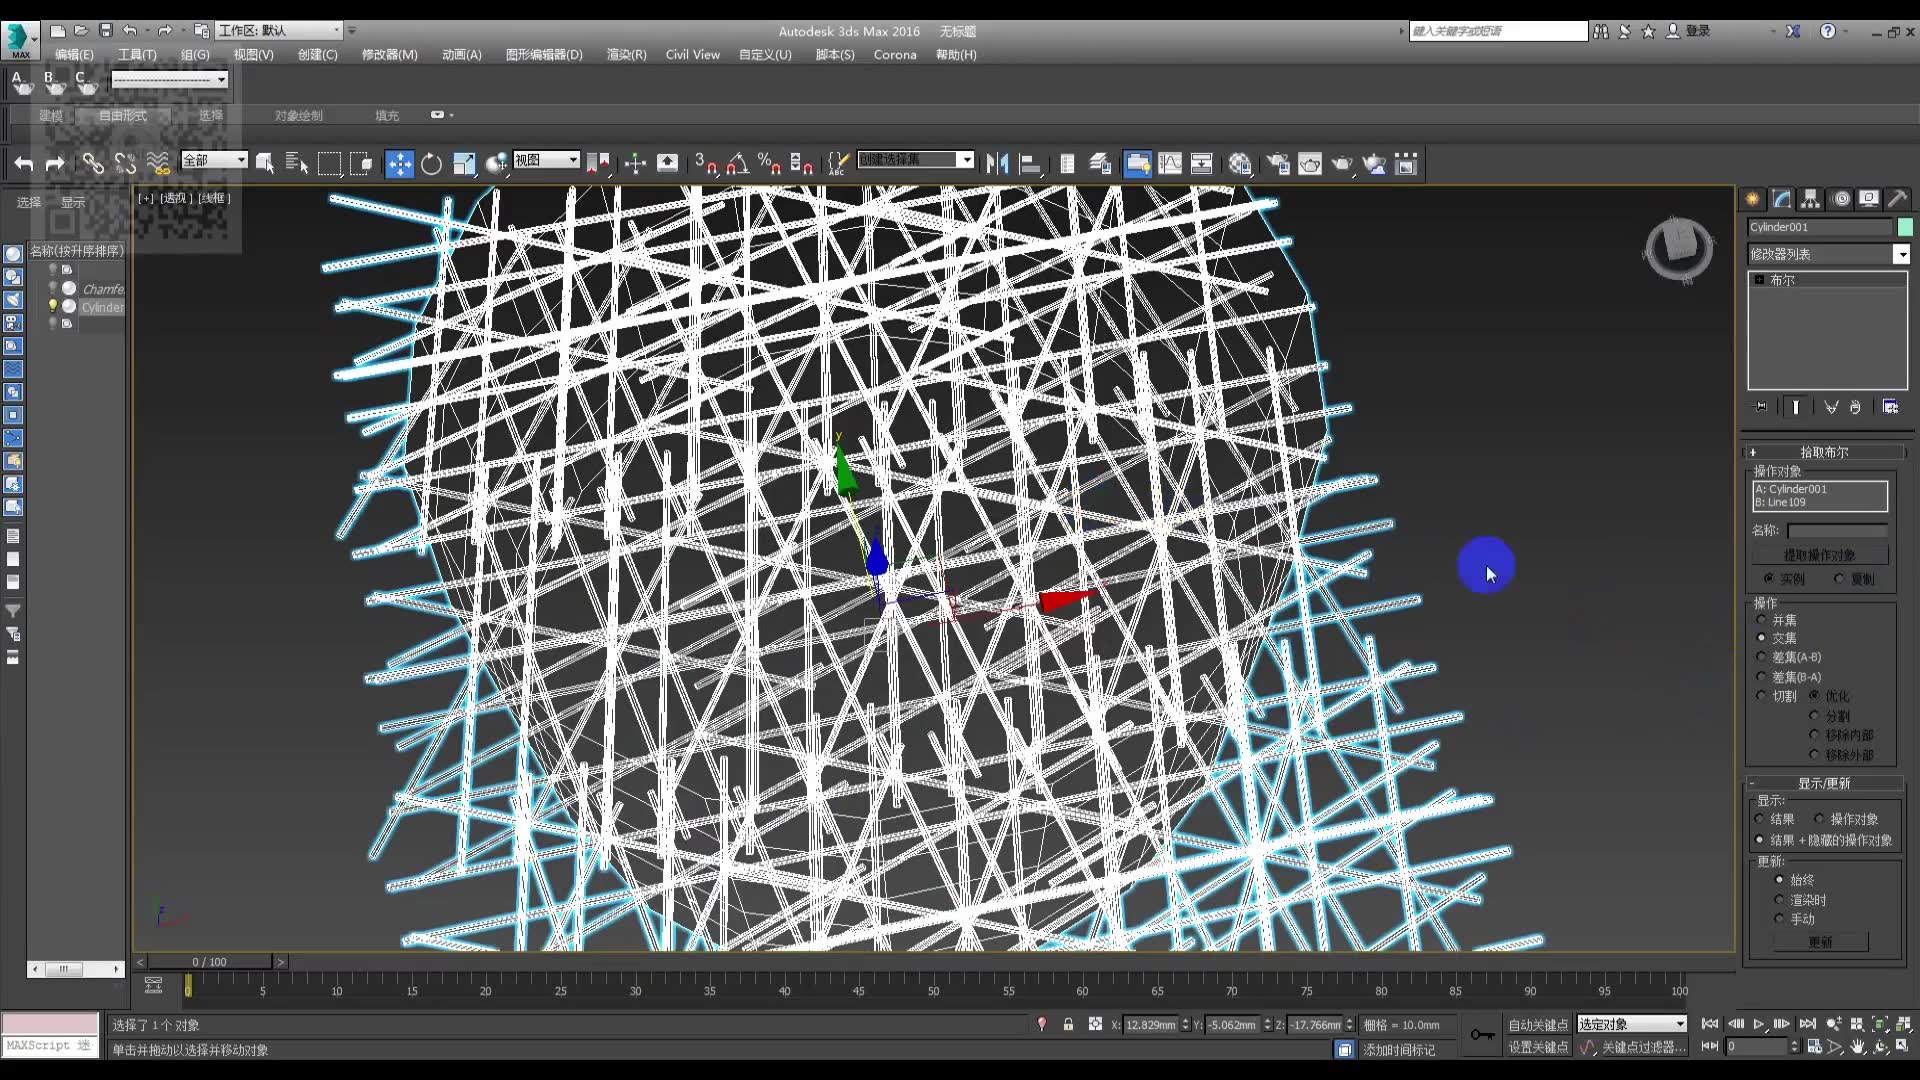Choose the 差集(A-B) subtraction option
The width and height of the screenshot is (1920, 1080).
[1762, 657]
